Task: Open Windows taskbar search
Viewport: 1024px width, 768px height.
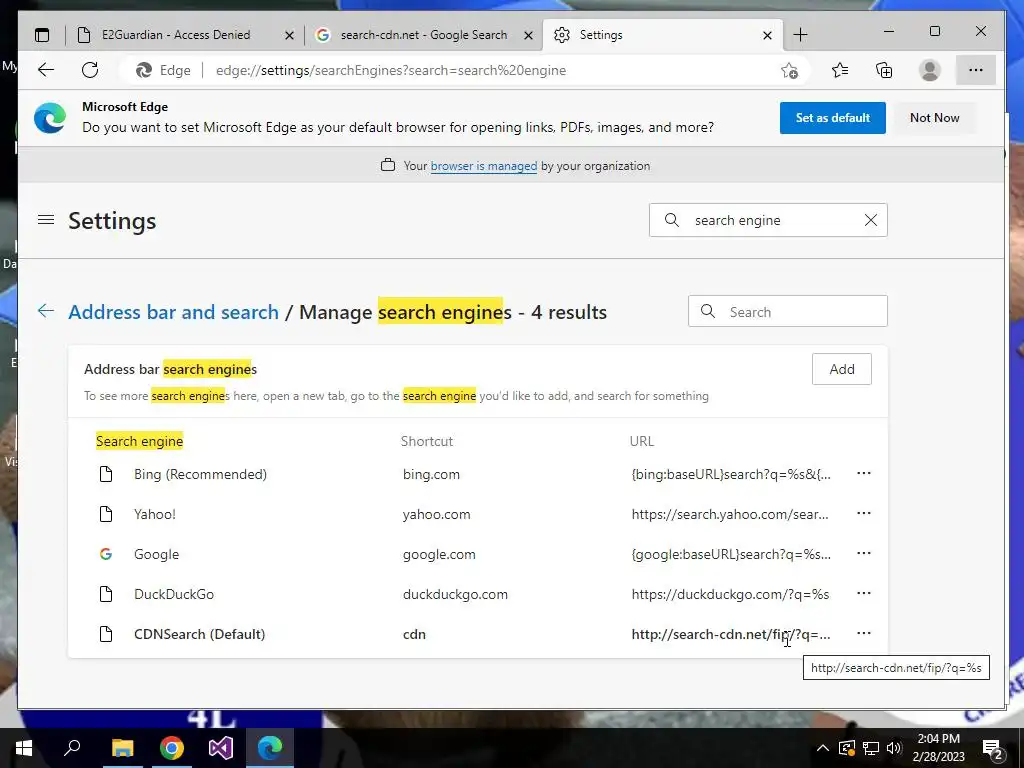Action: click(72, 748)
